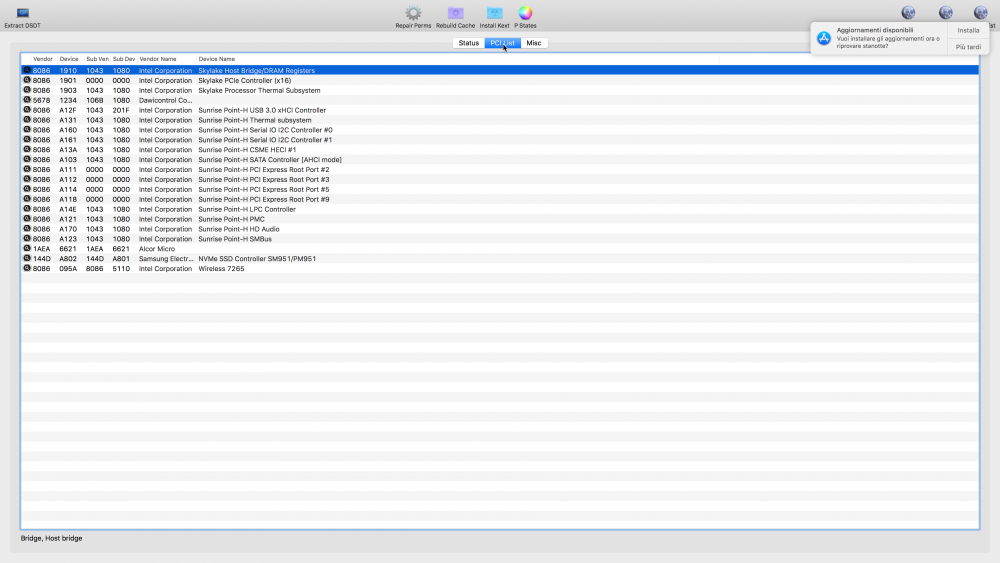Click device ID A170 in HD Audio row
This screenshot has height=563, width=1000.
68,229
